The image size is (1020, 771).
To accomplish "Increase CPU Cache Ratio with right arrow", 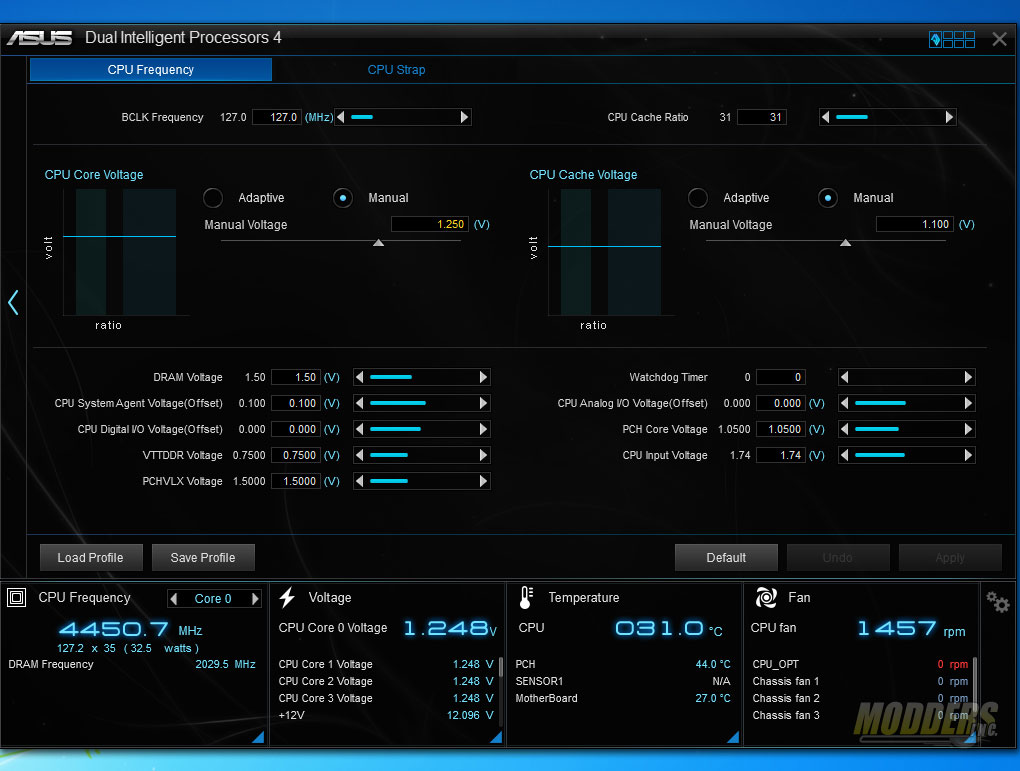I will point(949,117).
